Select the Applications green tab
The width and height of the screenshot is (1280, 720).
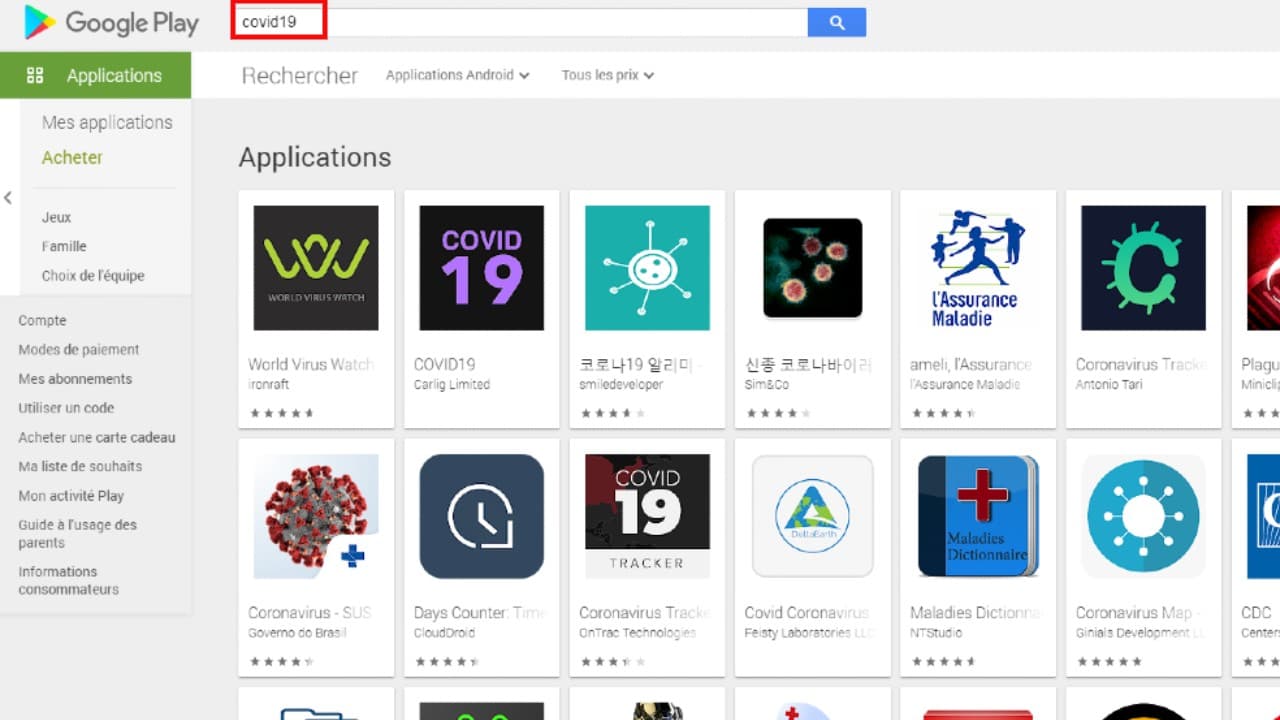coord(95,75)
